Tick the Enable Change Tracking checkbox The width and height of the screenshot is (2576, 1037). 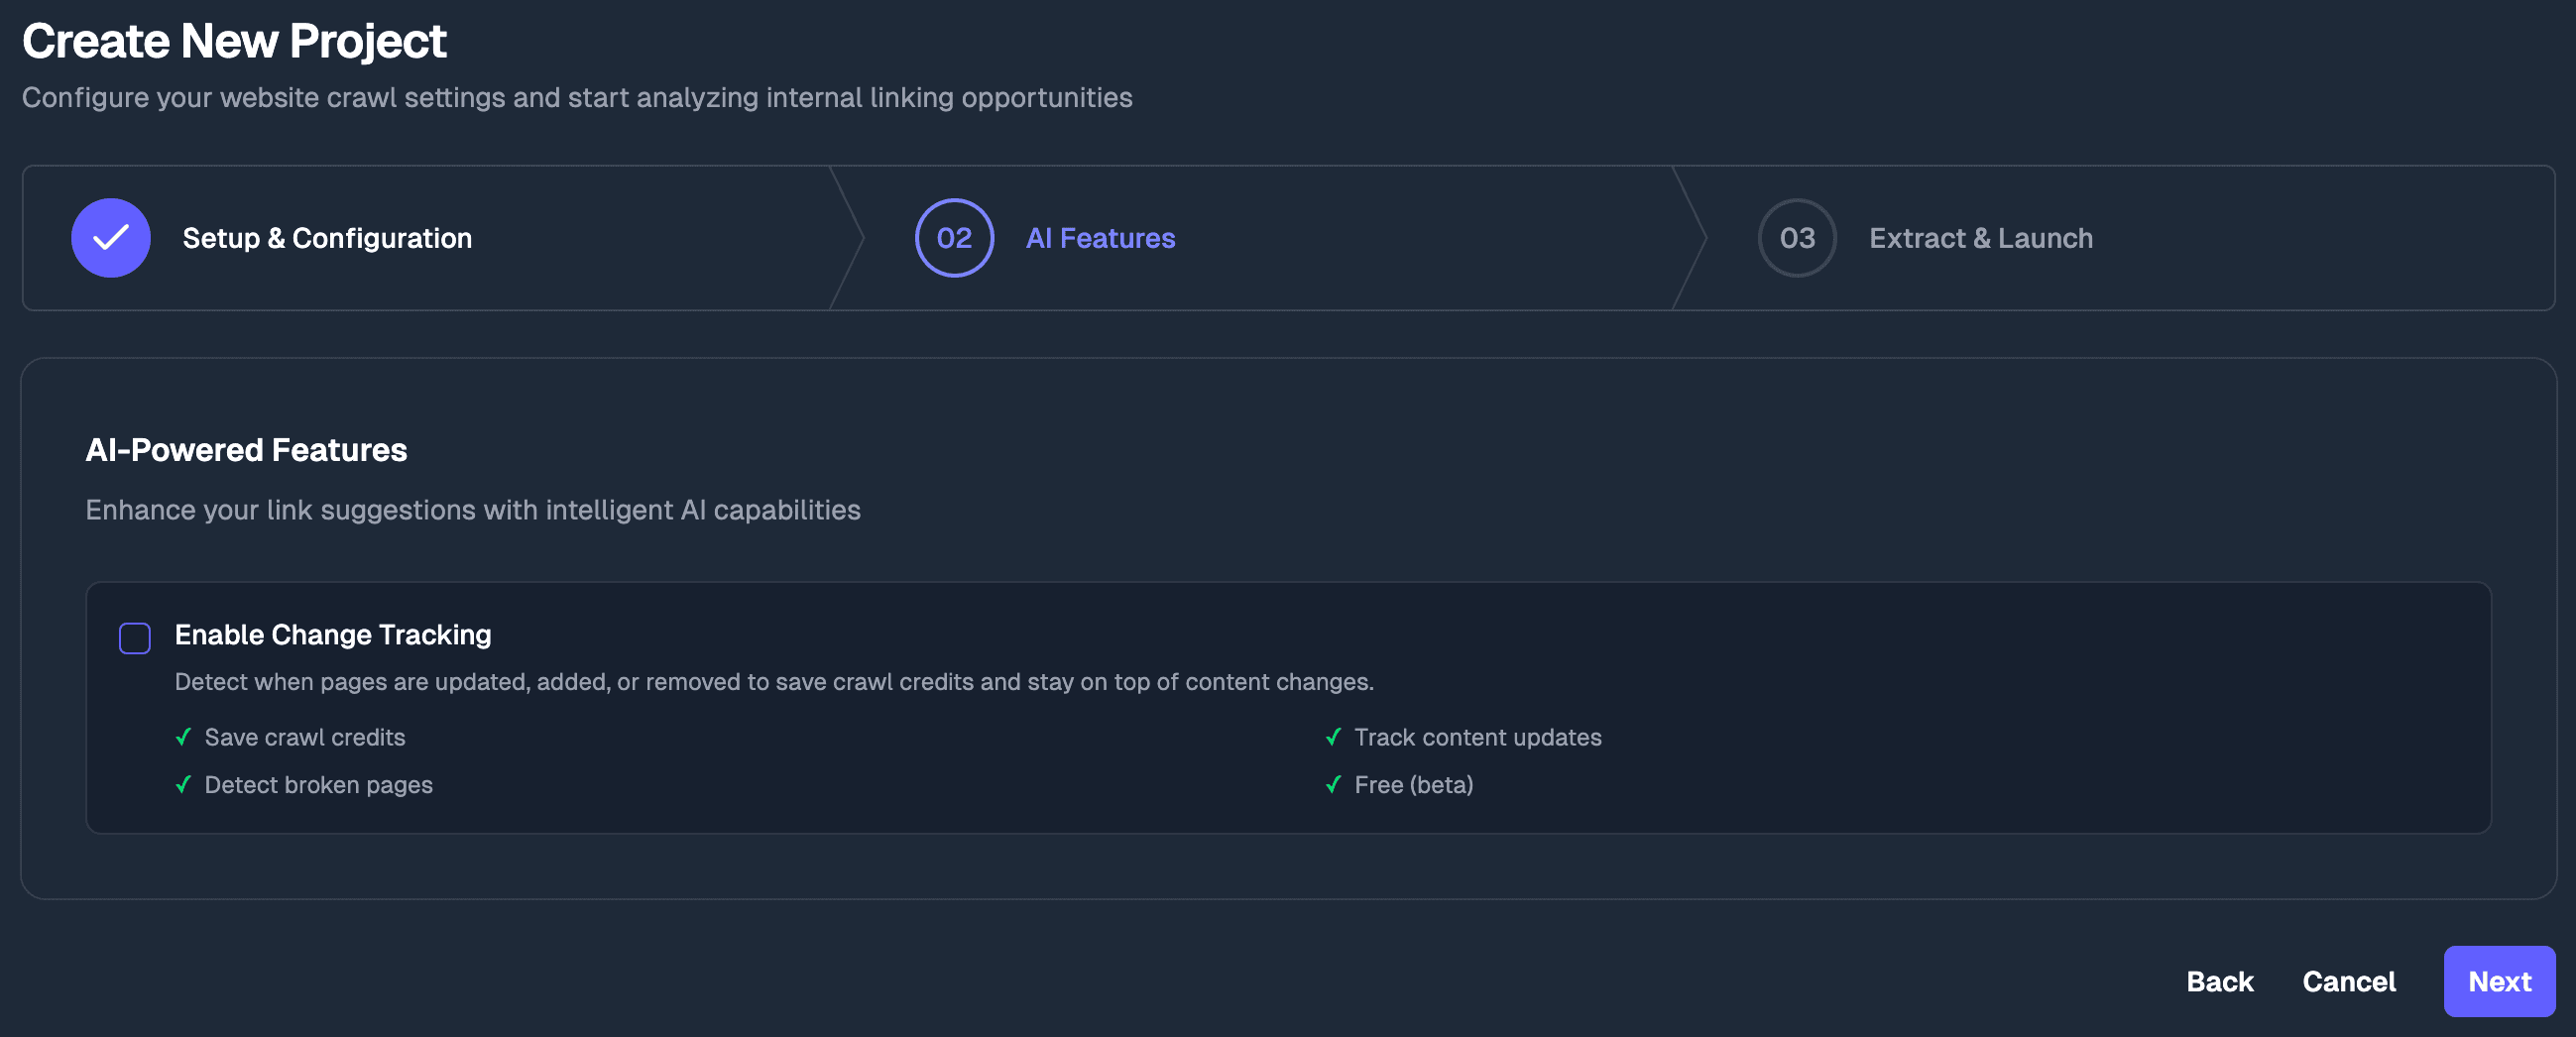coord(135,638)
